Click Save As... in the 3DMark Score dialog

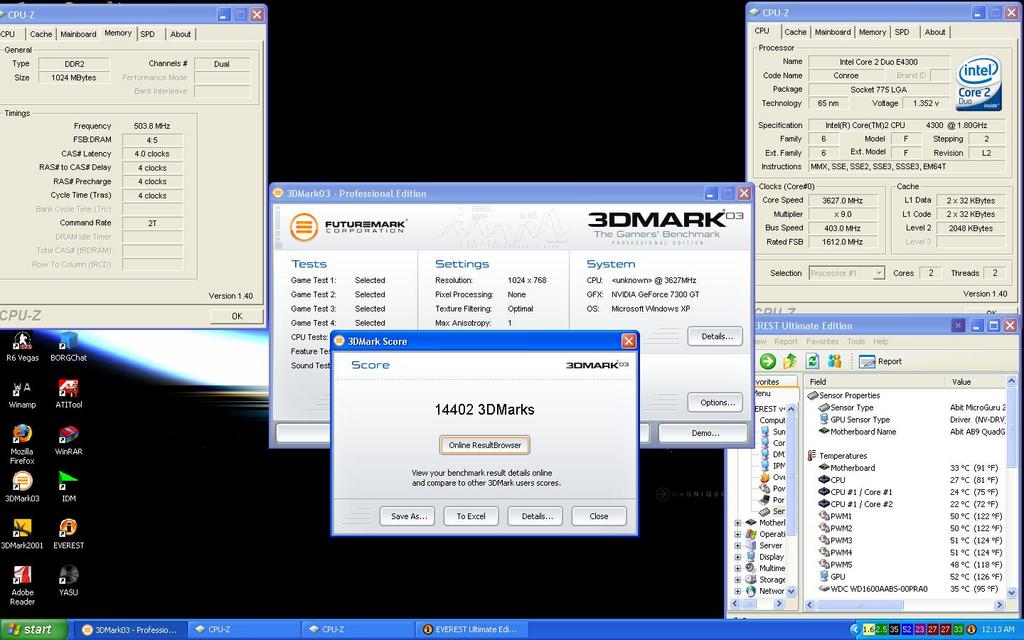[408, 516]
